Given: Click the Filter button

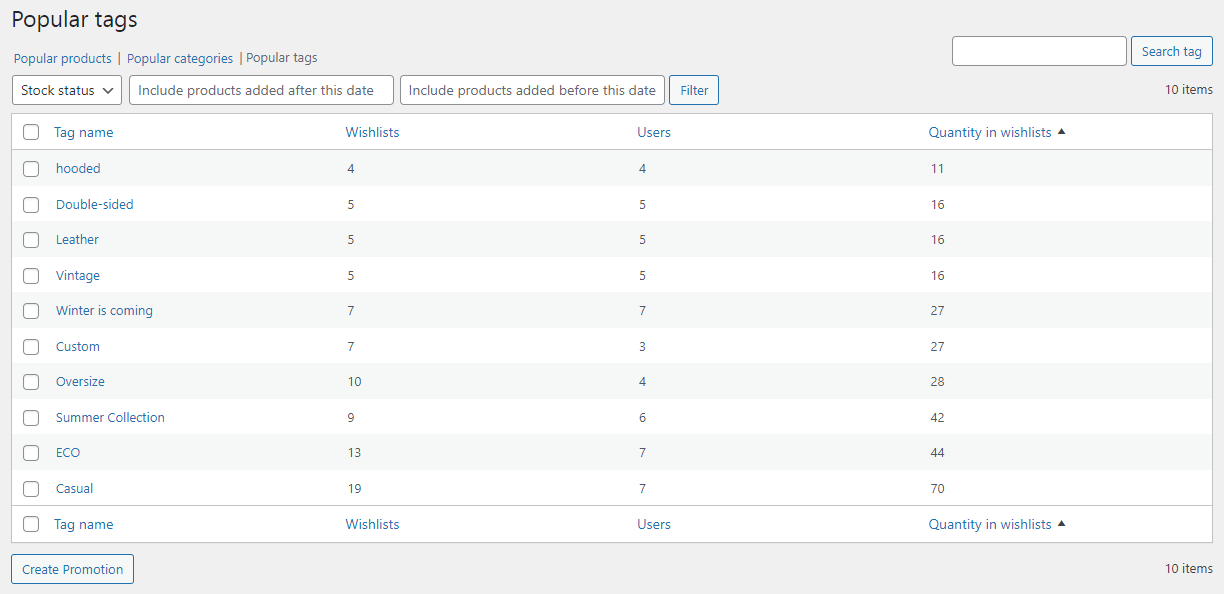Looking at the screenshot, I should tap(694, 90).
